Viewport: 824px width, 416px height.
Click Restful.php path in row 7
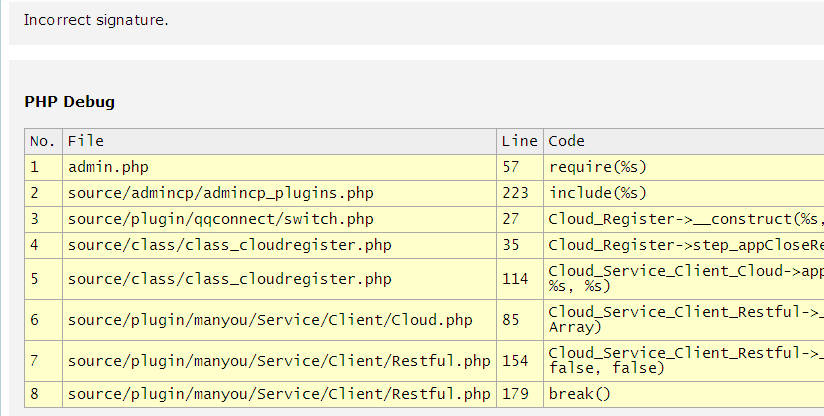tap(279, 360)
